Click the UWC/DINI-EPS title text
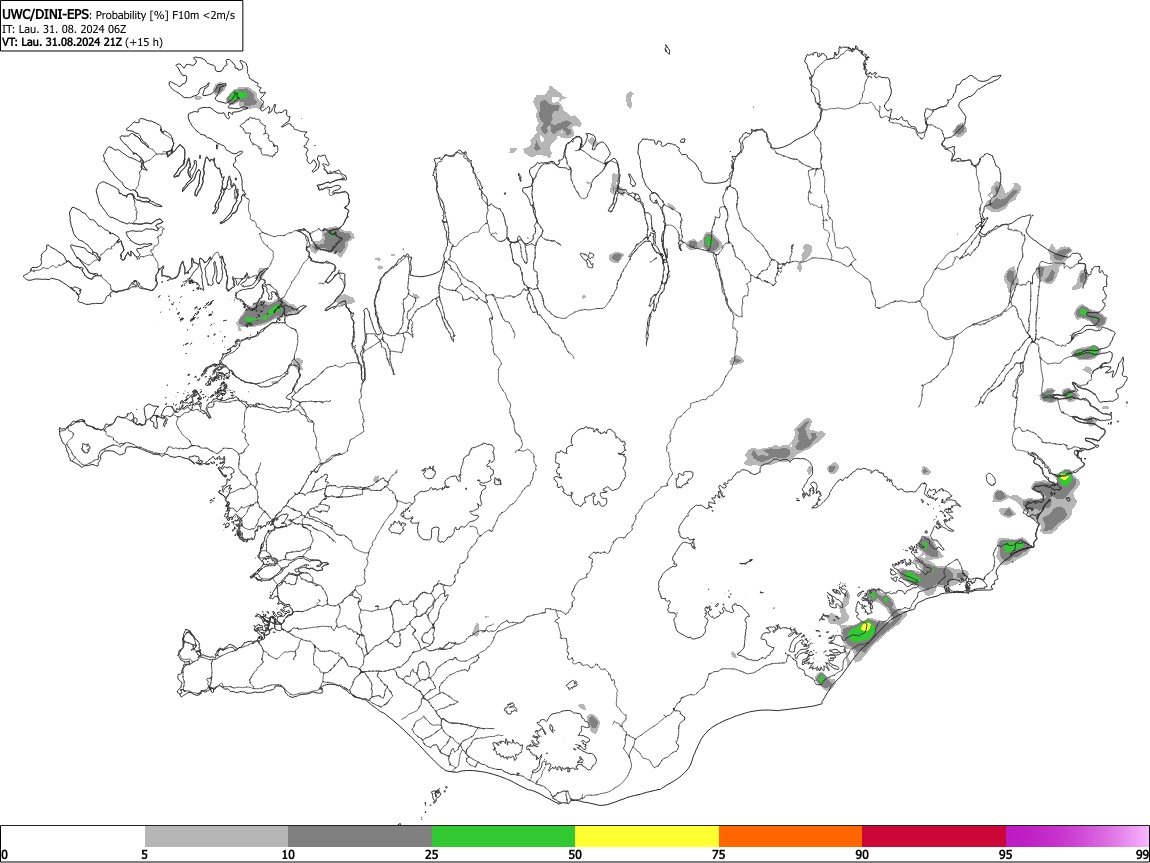The height and width of the screenshot is (863, 1150). (x=45, y=15)
